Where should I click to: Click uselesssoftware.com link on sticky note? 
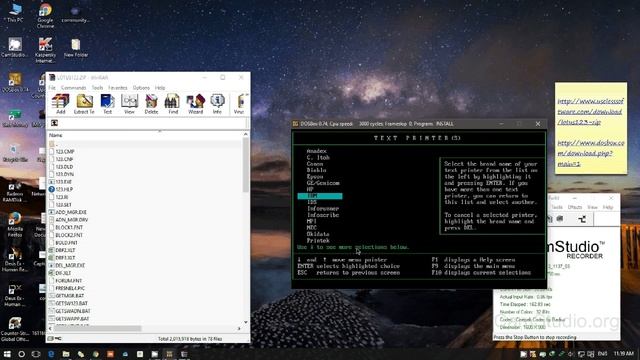pyautogui.click(x=590, y=111)
